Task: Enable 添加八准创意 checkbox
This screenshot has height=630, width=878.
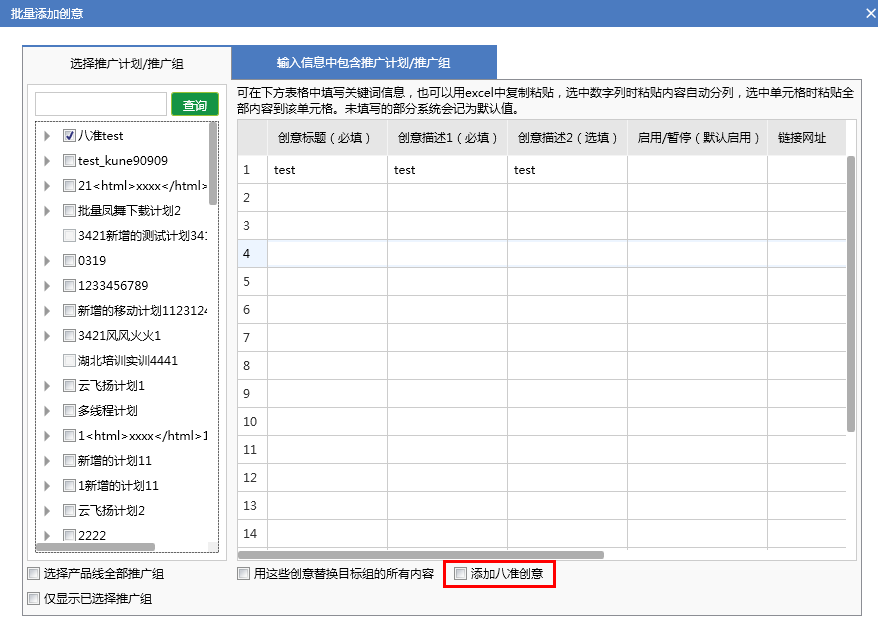Action: coord(460,574)
